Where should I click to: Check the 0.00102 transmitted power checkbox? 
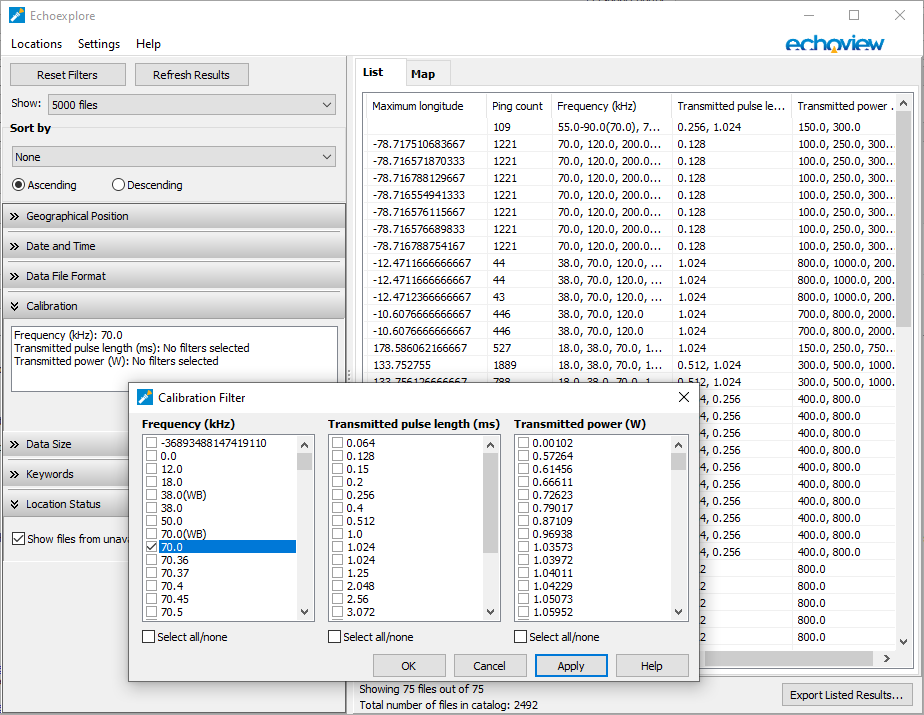pyautogui.click(x=523, y=443)
